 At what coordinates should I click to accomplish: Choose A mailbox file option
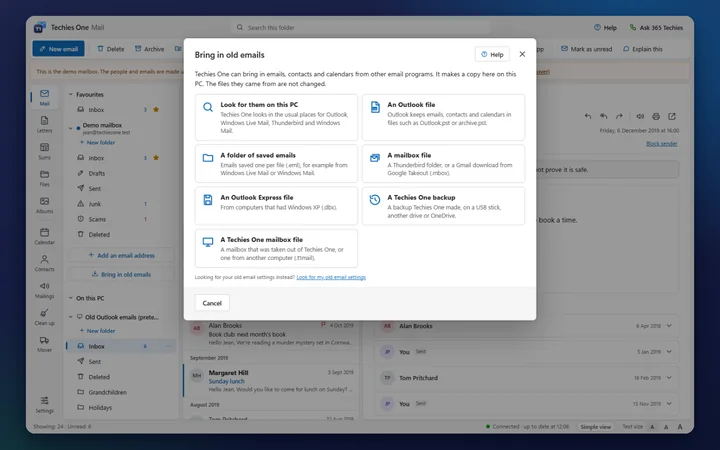coord(443,163)
